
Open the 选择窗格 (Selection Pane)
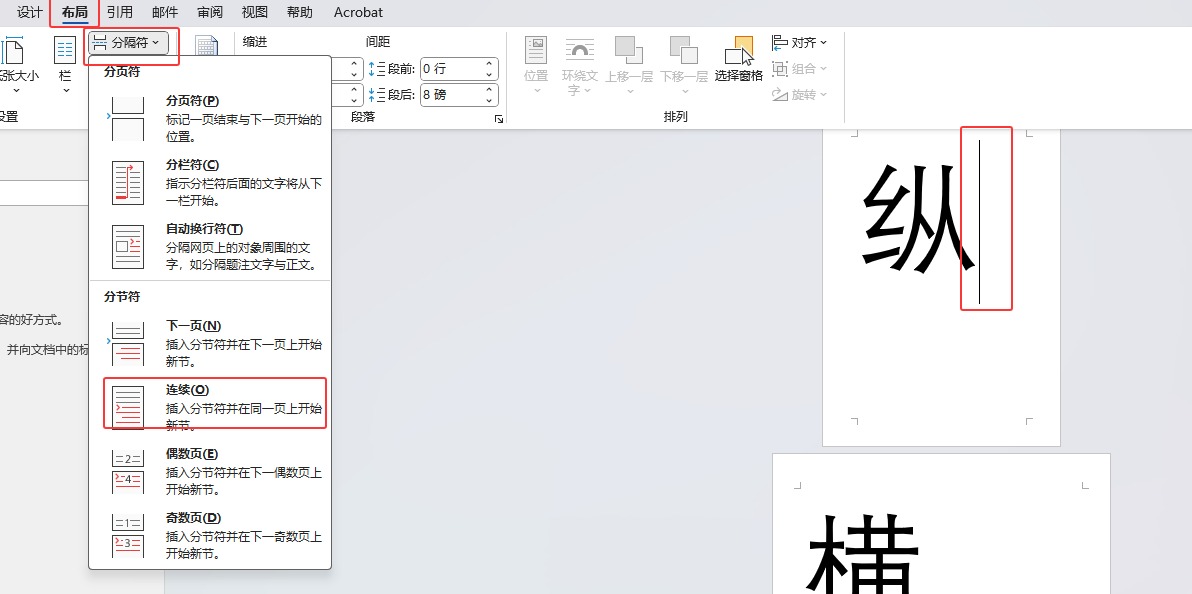[x=739, y=57]
